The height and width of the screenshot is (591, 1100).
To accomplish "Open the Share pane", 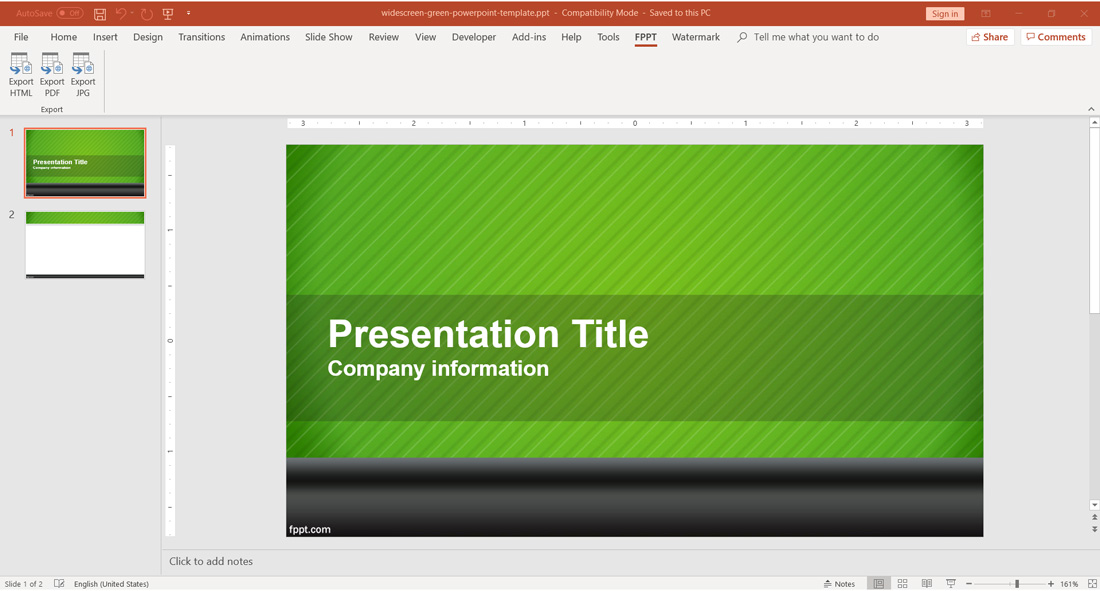I will click(x=989, y=36).
